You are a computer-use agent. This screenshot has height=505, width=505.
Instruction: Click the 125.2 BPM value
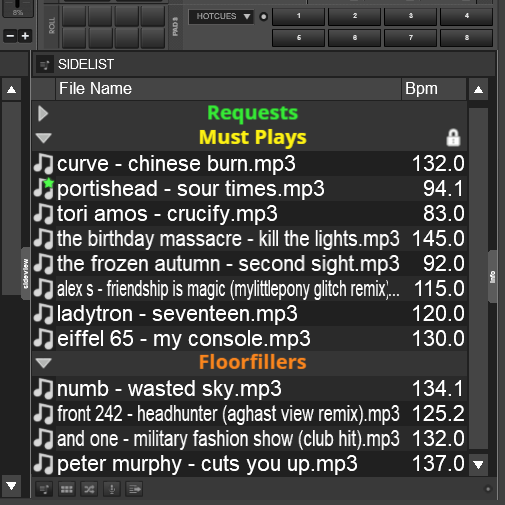(x=438, y=414)
